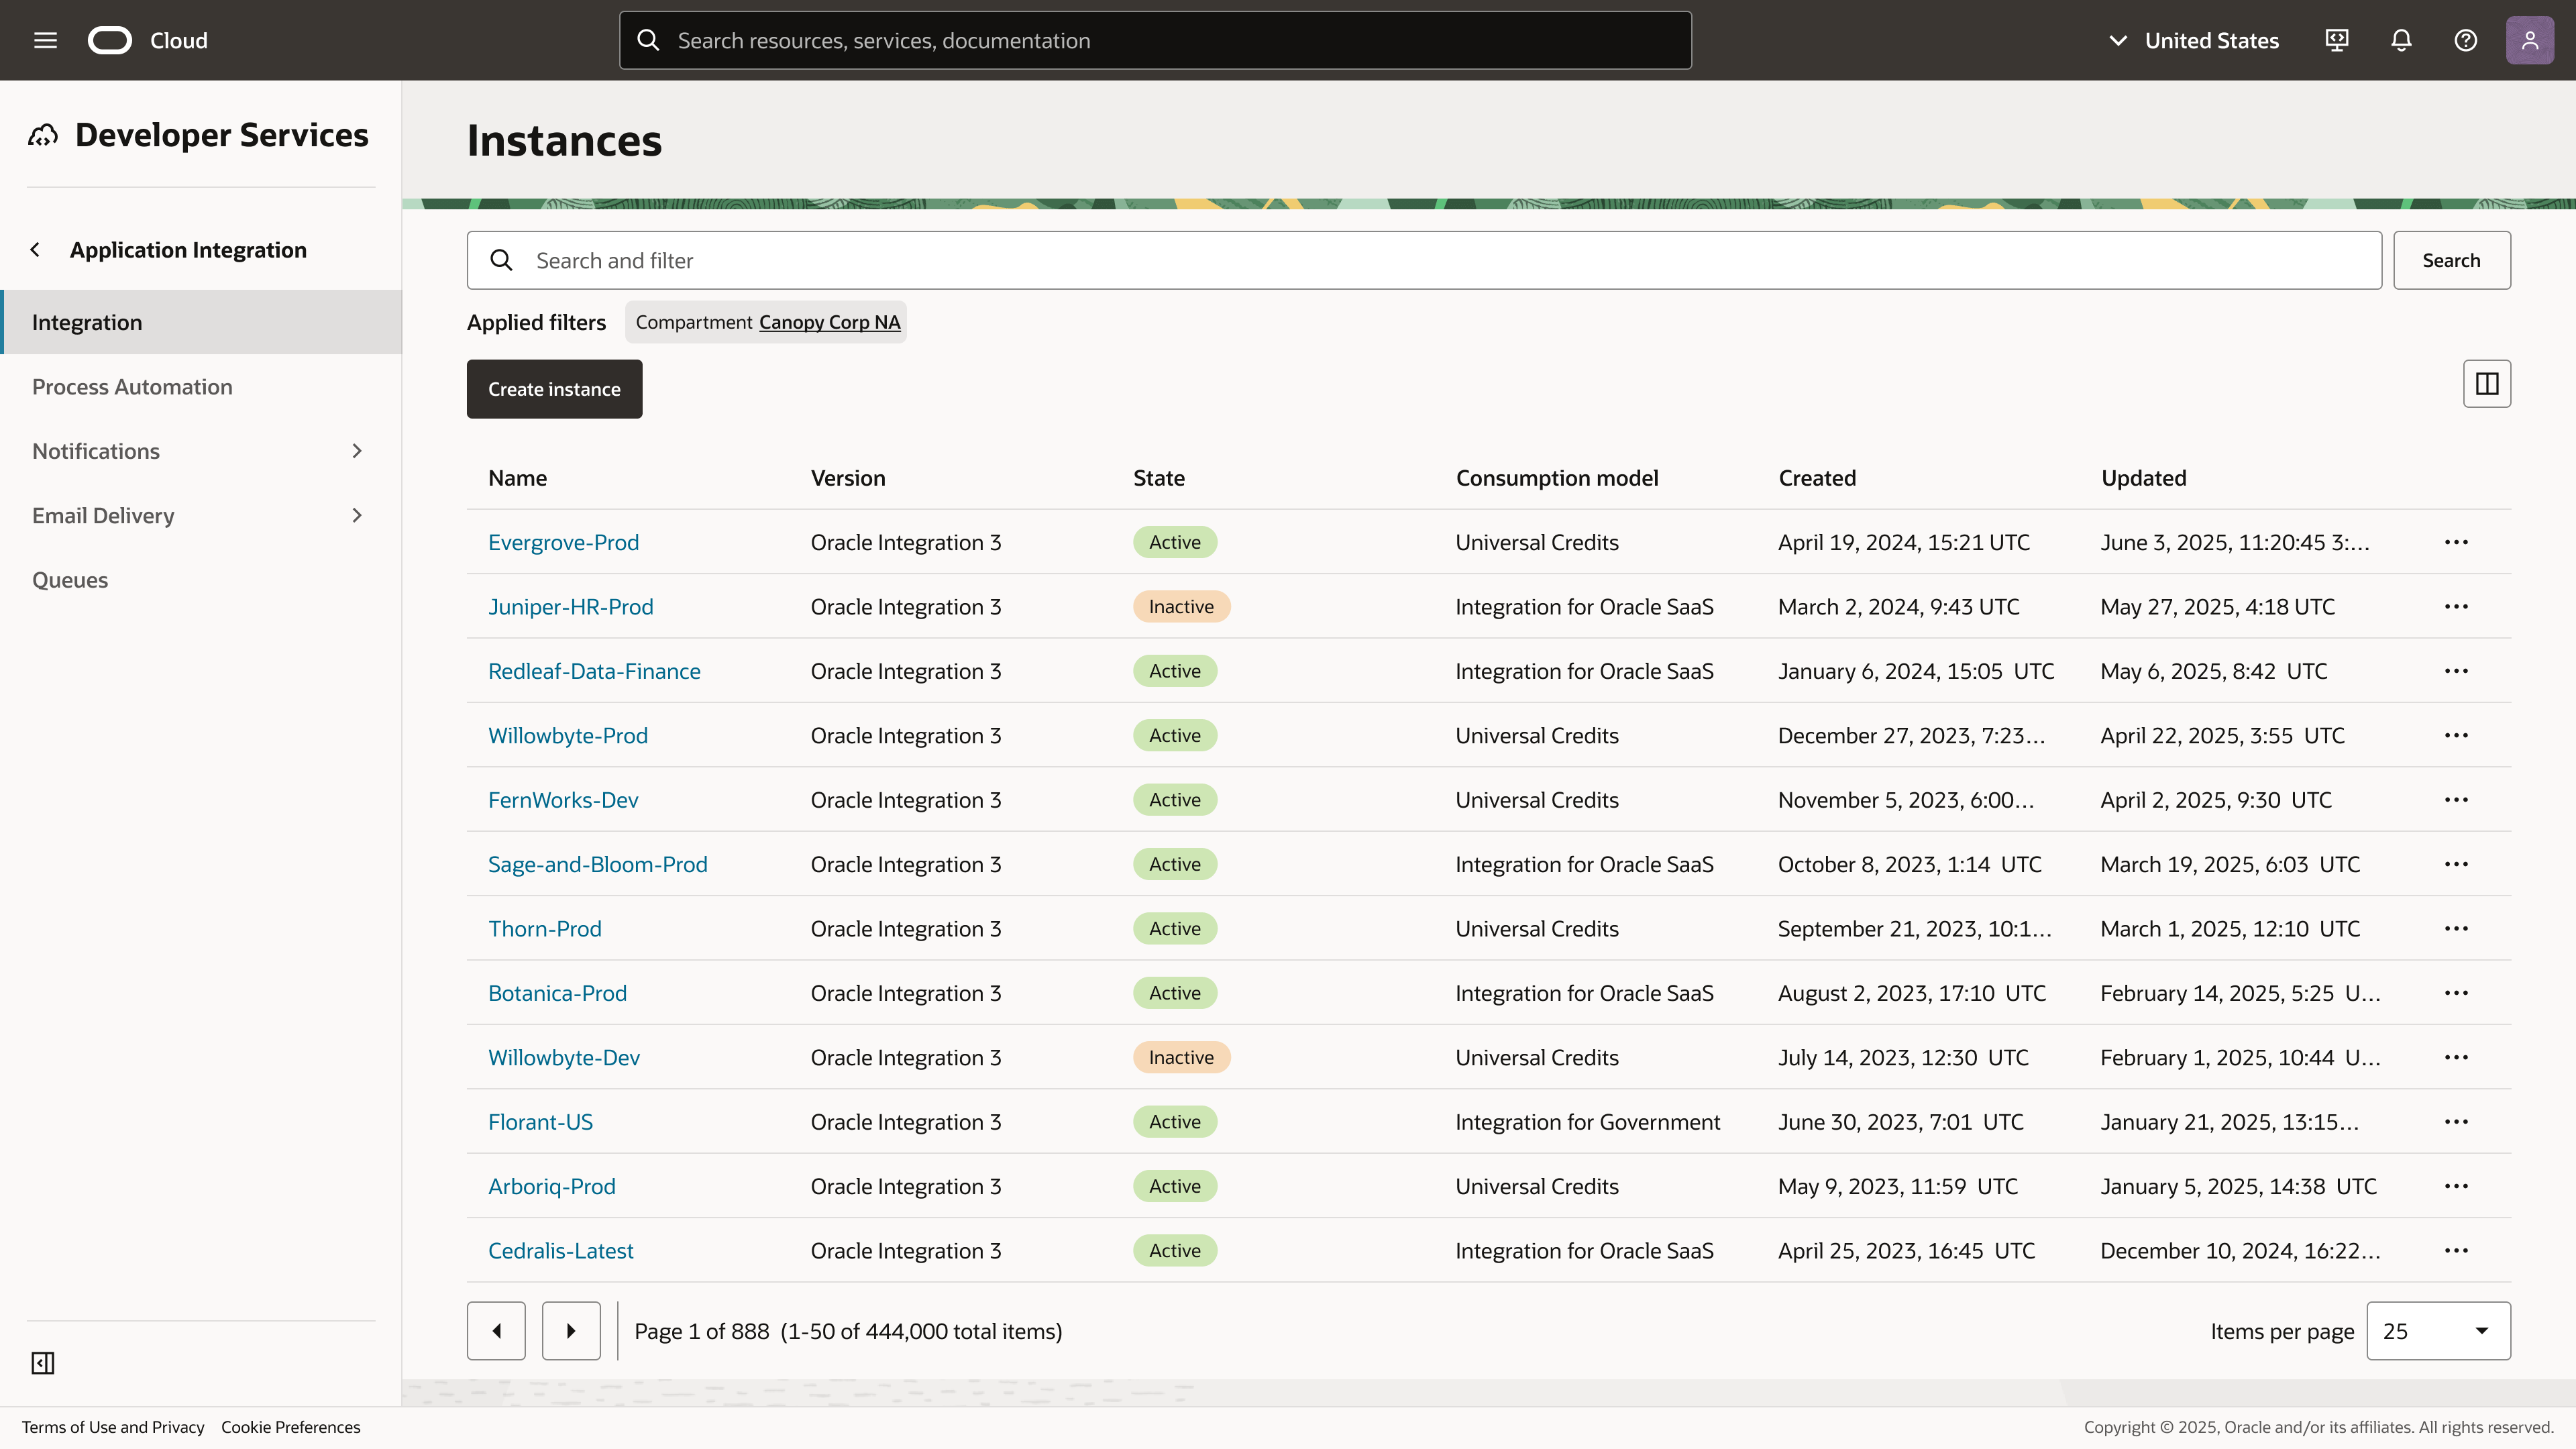Open the Help menu icon
2576x1449 pixels.
(x=2466, y=40)
